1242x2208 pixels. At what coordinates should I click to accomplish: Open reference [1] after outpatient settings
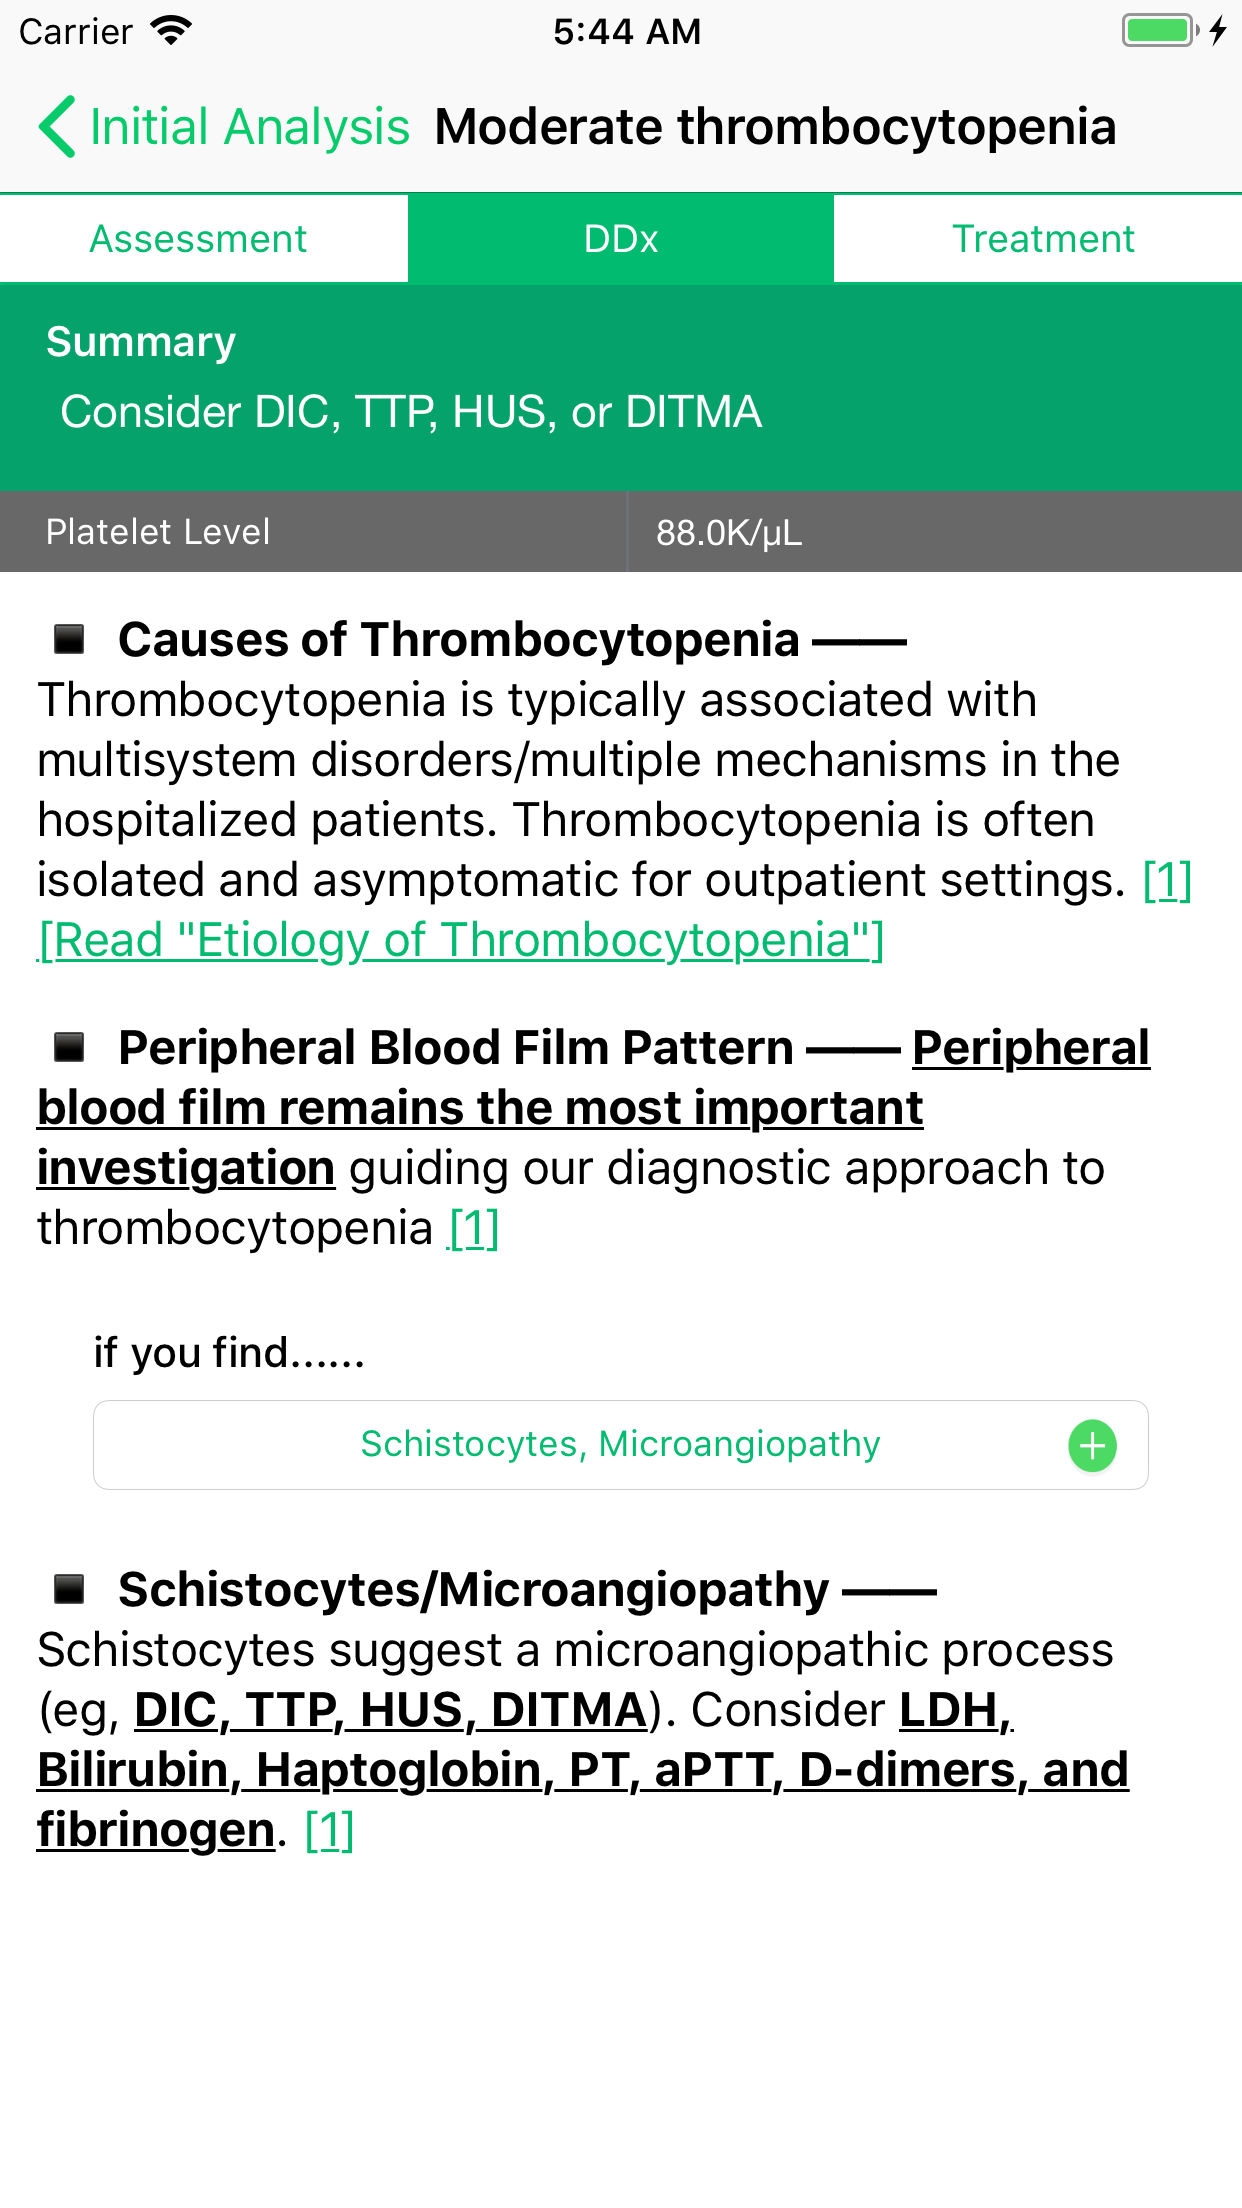point(1167,880)
